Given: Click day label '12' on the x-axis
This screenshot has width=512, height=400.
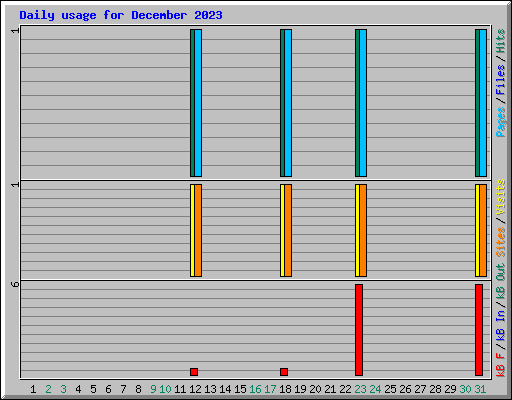Looking at the screenshot, I should coord(195,389).
